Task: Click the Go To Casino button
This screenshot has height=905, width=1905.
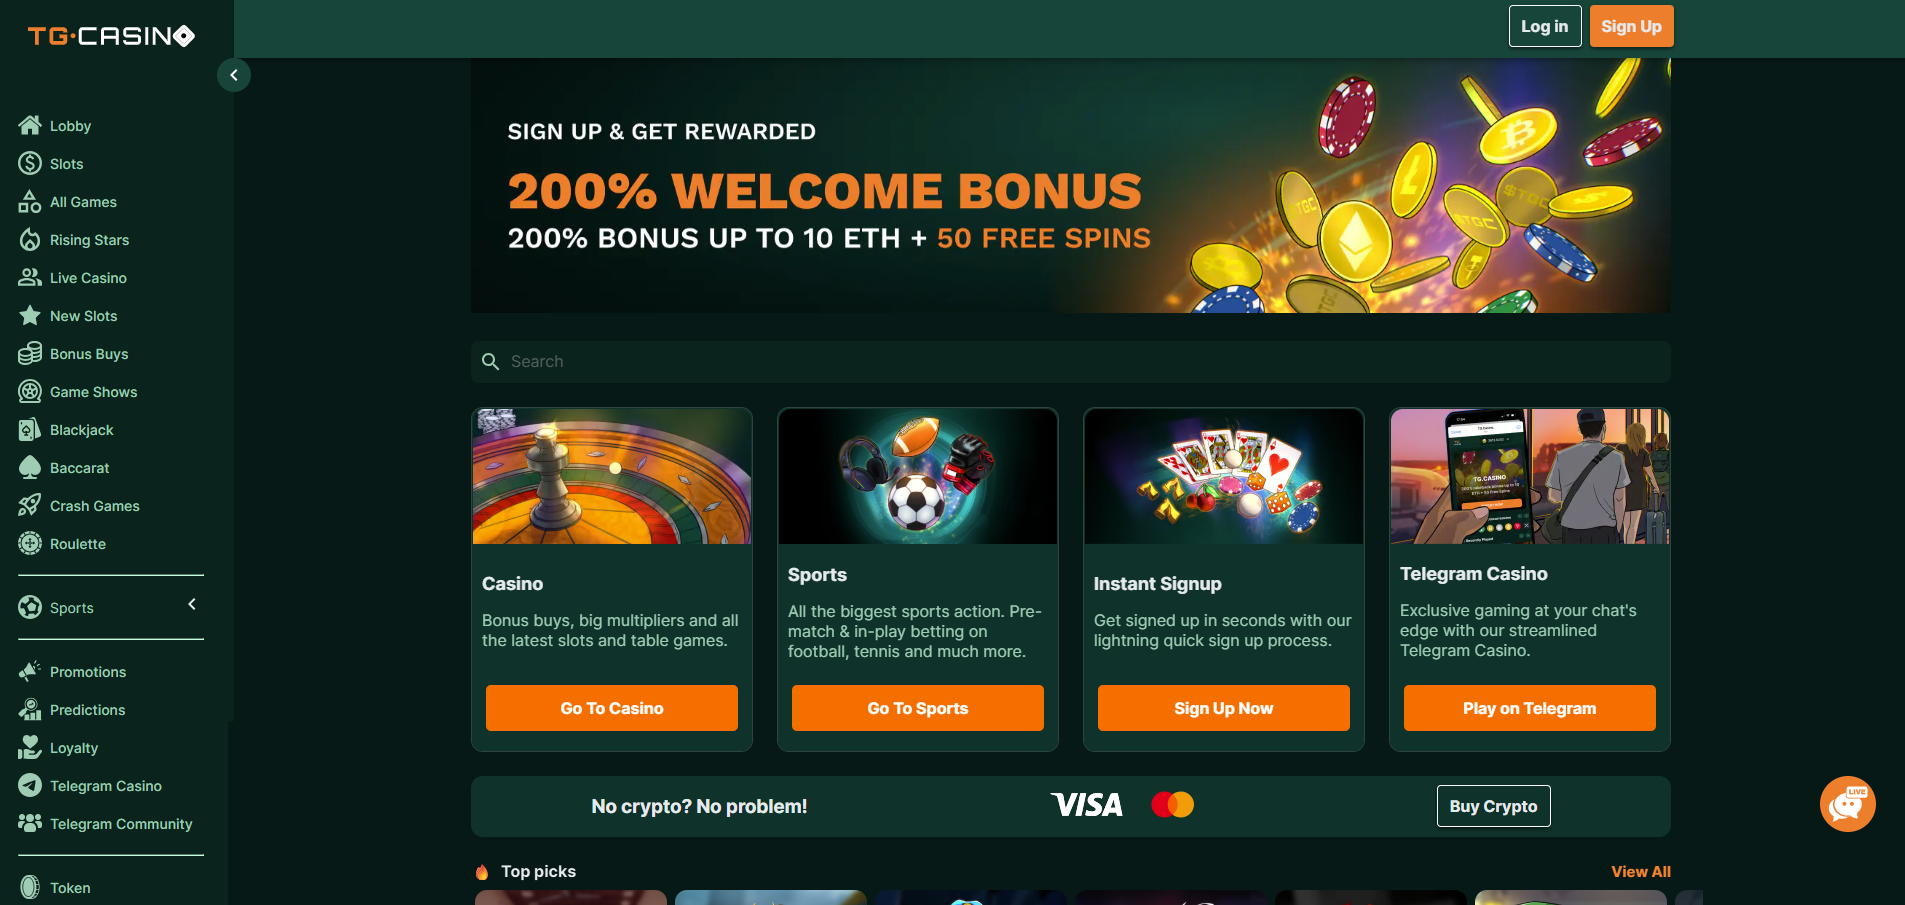Action: point(612,708)
